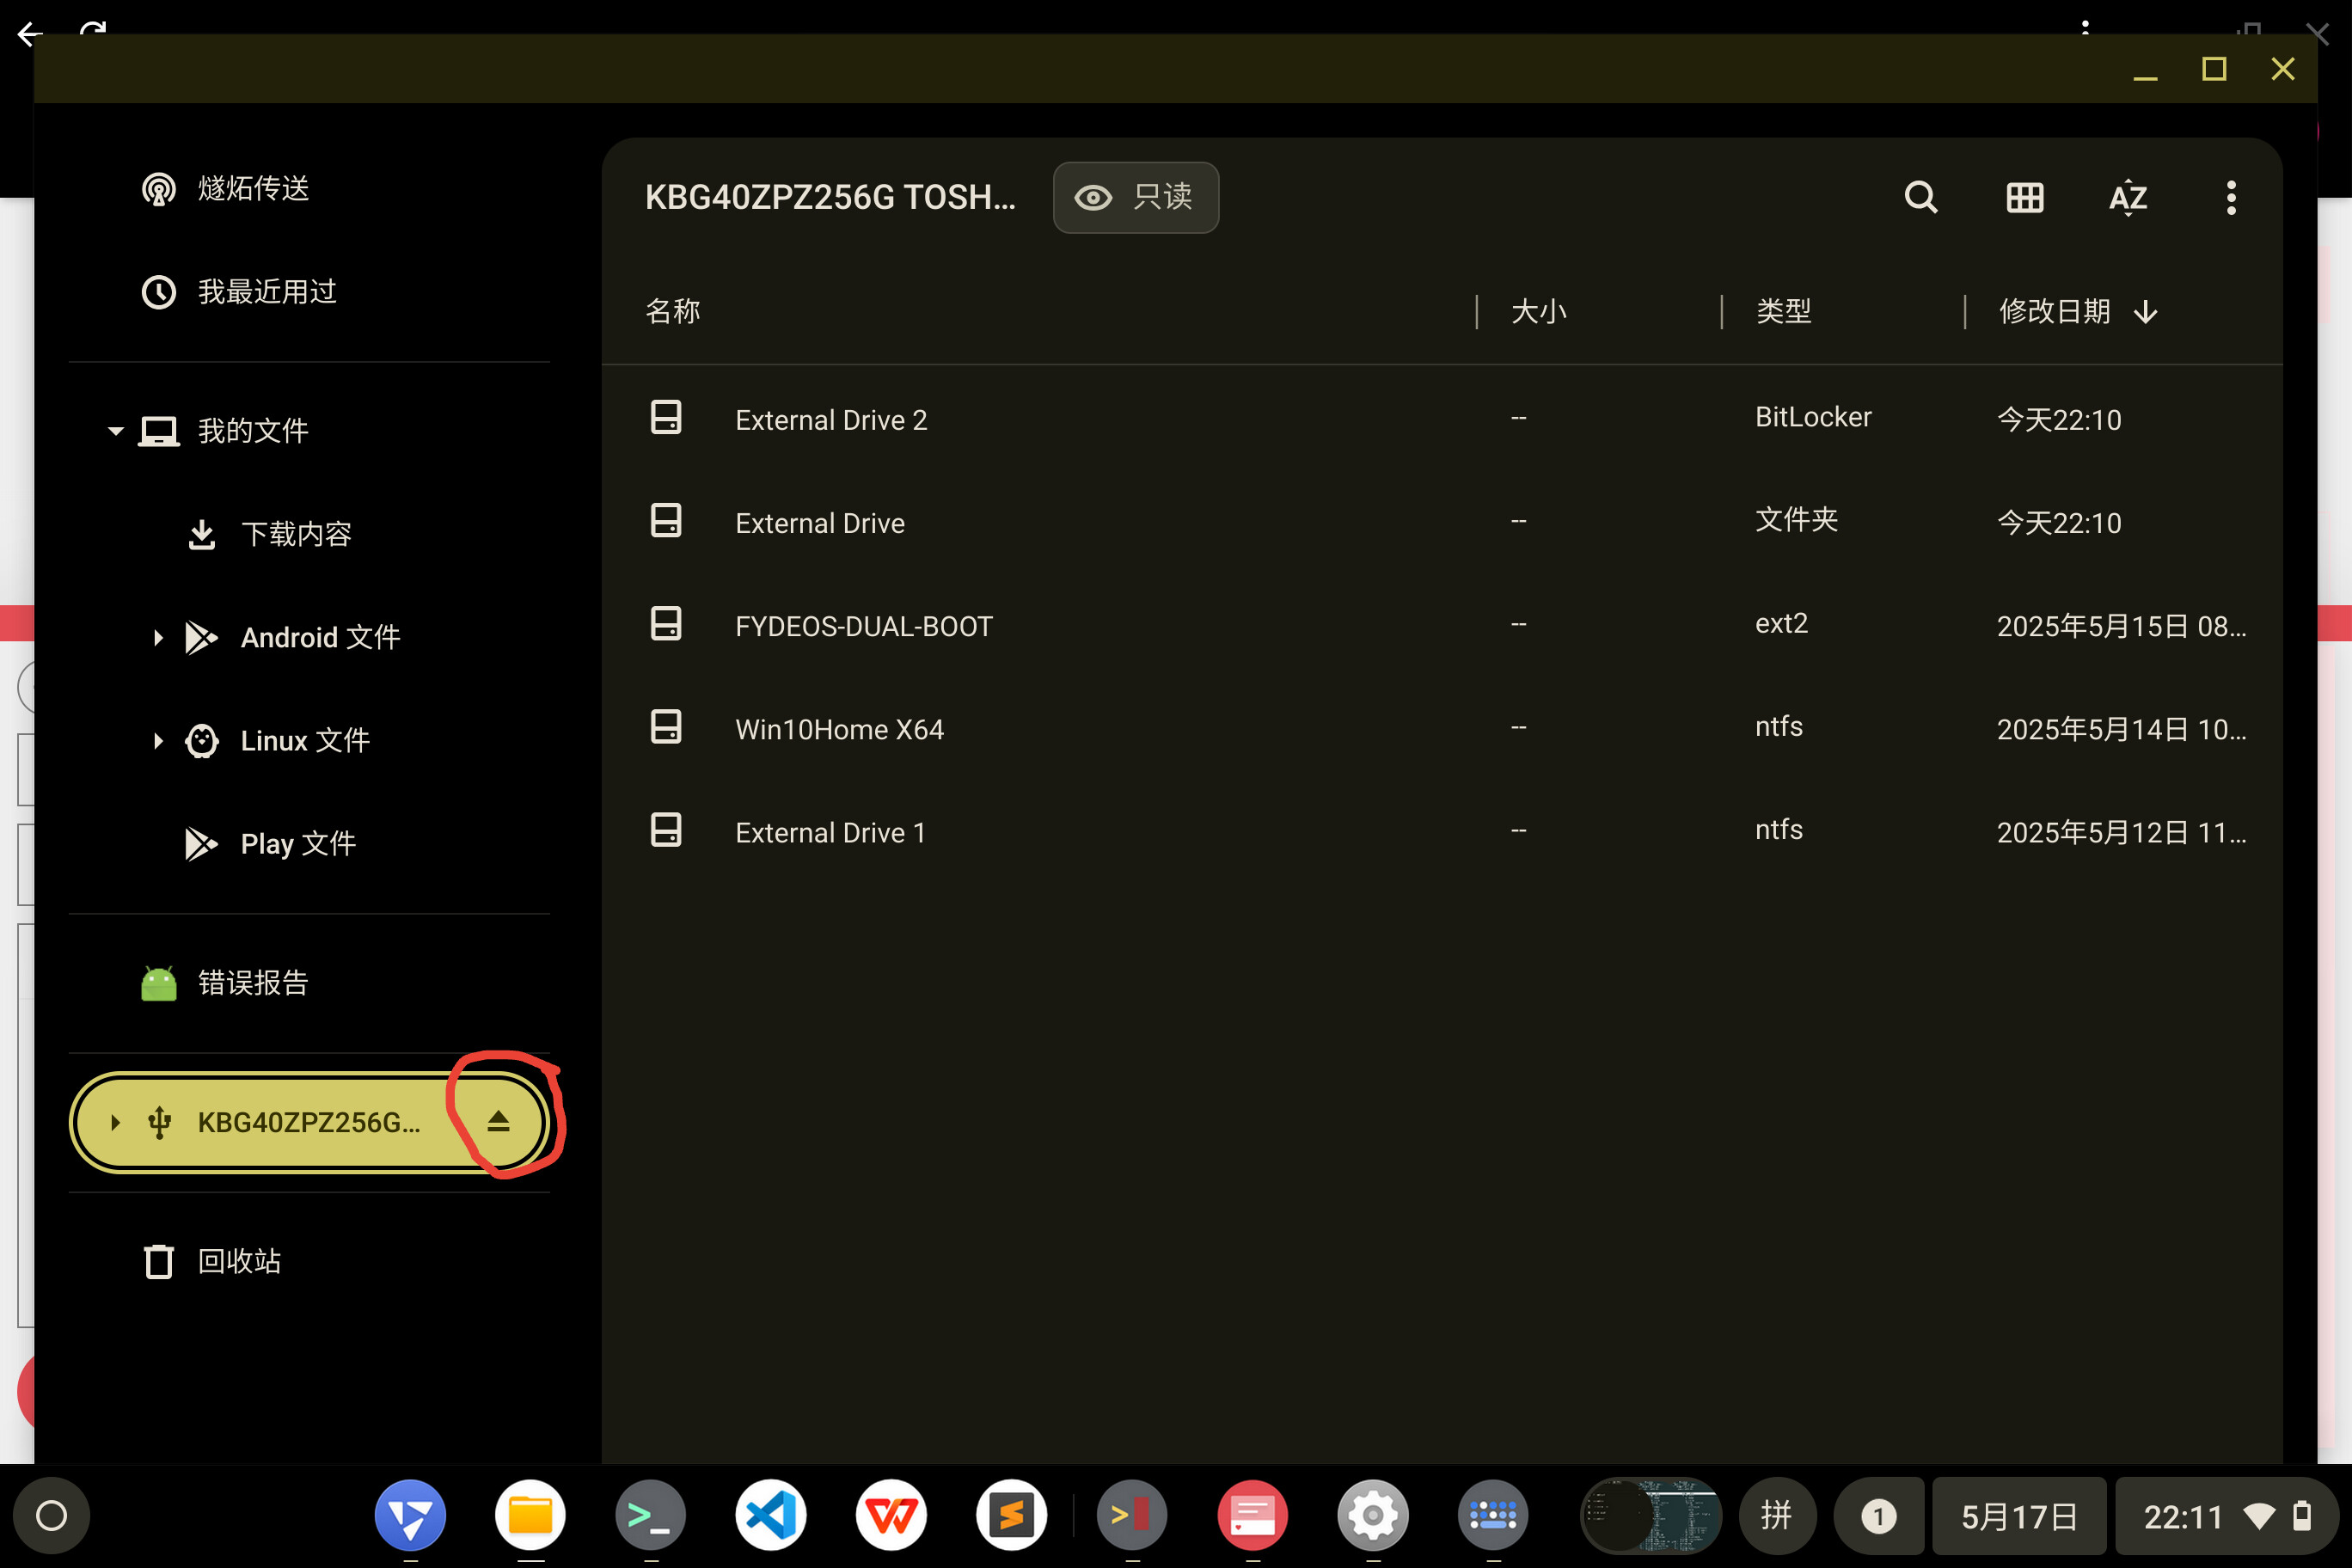Image resolution: width=2352 pixels, height=1568 pixels.
Task: Click the read-only 只读 badge
Action: point(1135,197)
